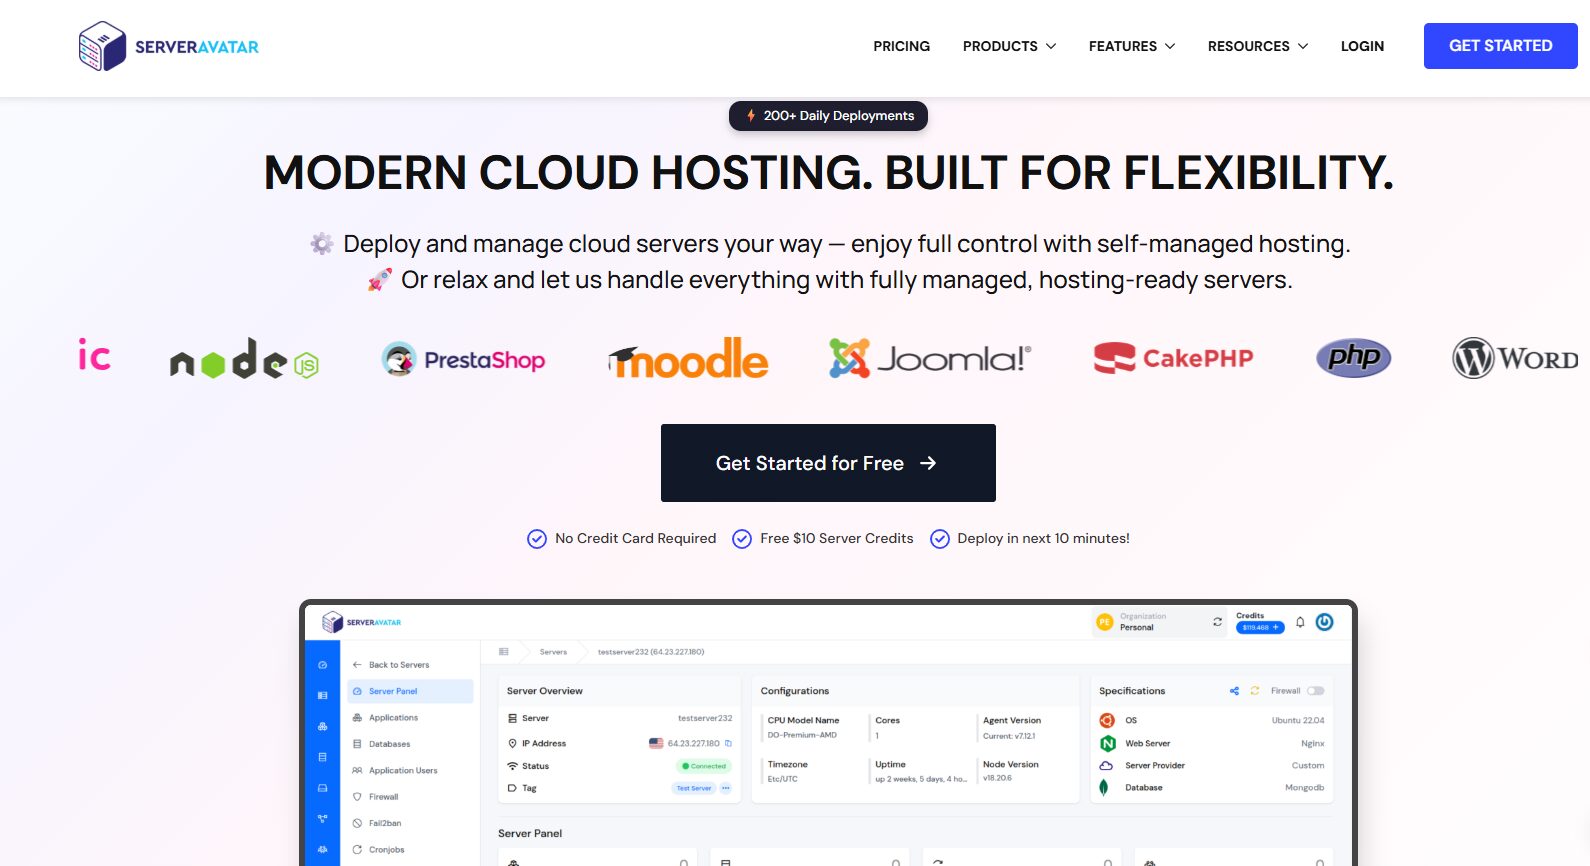Open the PRICING page
Image resolution: width=1590 pixels, height=866 pixels.
[901, 46]
